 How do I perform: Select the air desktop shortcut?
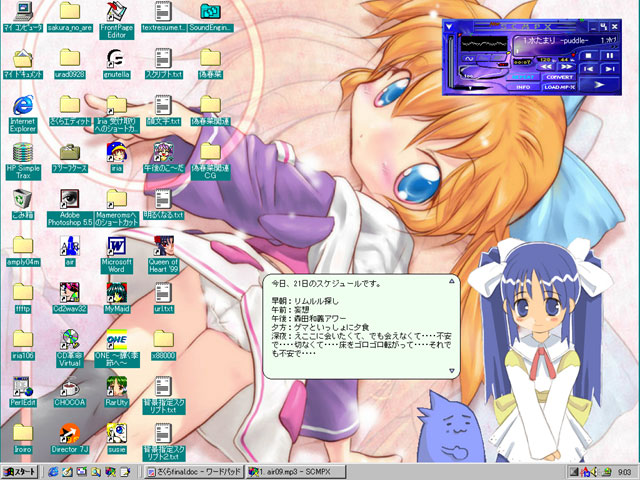(70, 251)
